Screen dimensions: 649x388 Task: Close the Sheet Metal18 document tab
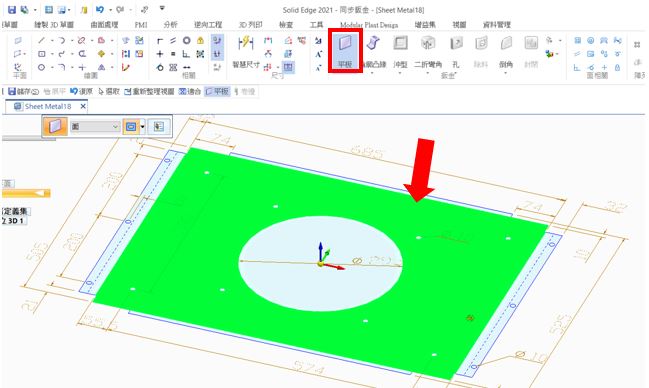(83, 106)
